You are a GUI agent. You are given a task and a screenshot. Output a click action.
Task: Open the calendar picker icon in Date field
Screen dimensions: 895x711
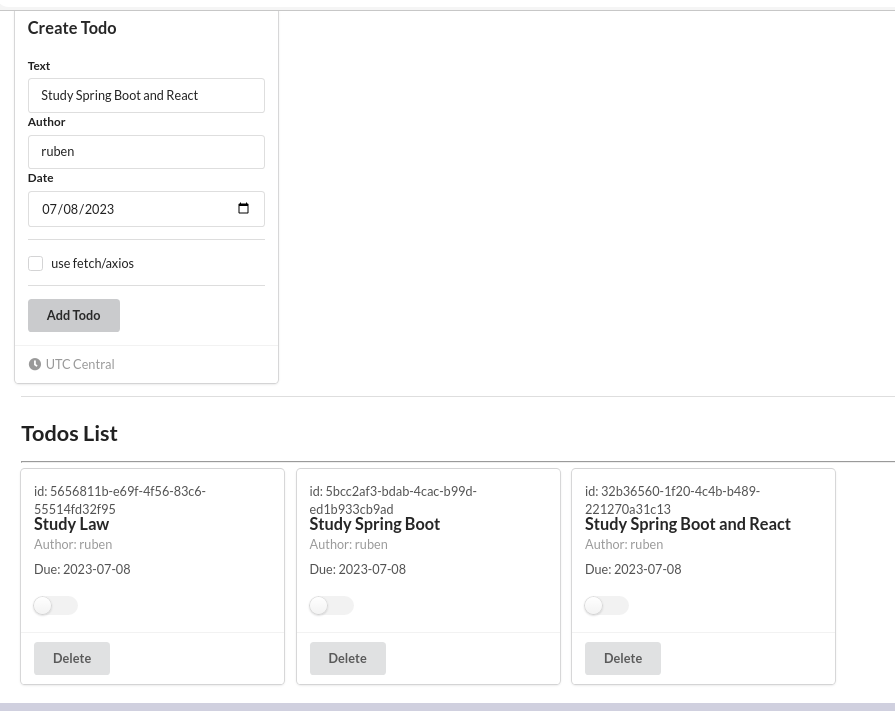coord(243,208)
